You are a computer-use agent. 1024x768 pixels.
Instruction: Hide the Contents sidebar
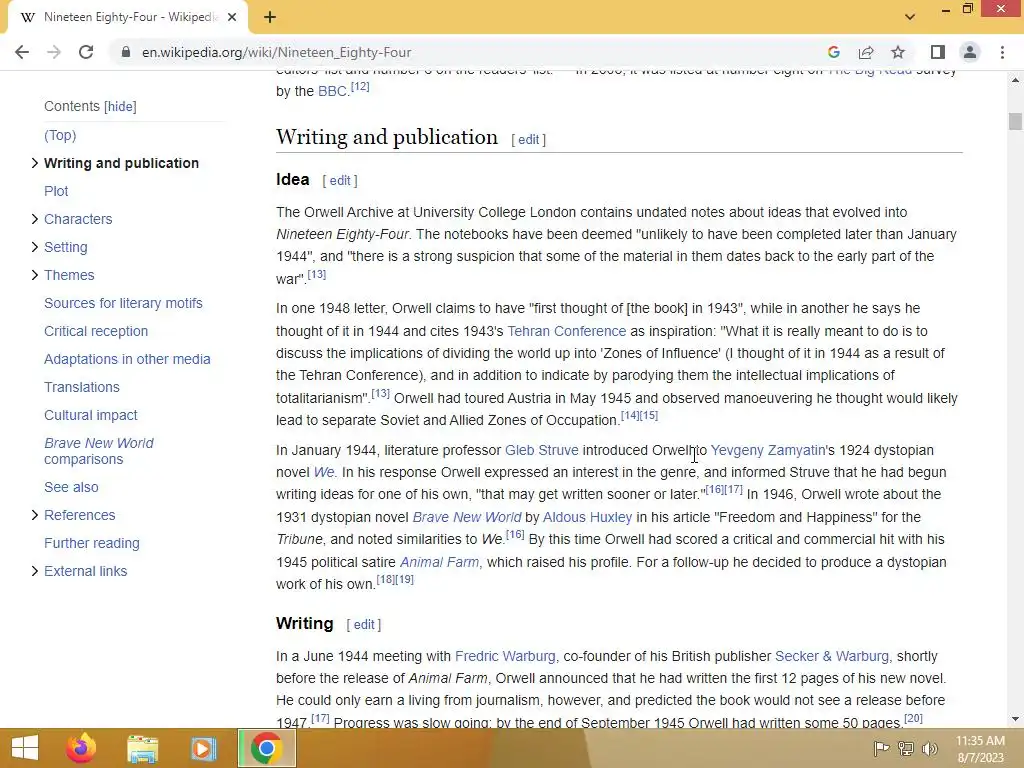click(120, 106)
